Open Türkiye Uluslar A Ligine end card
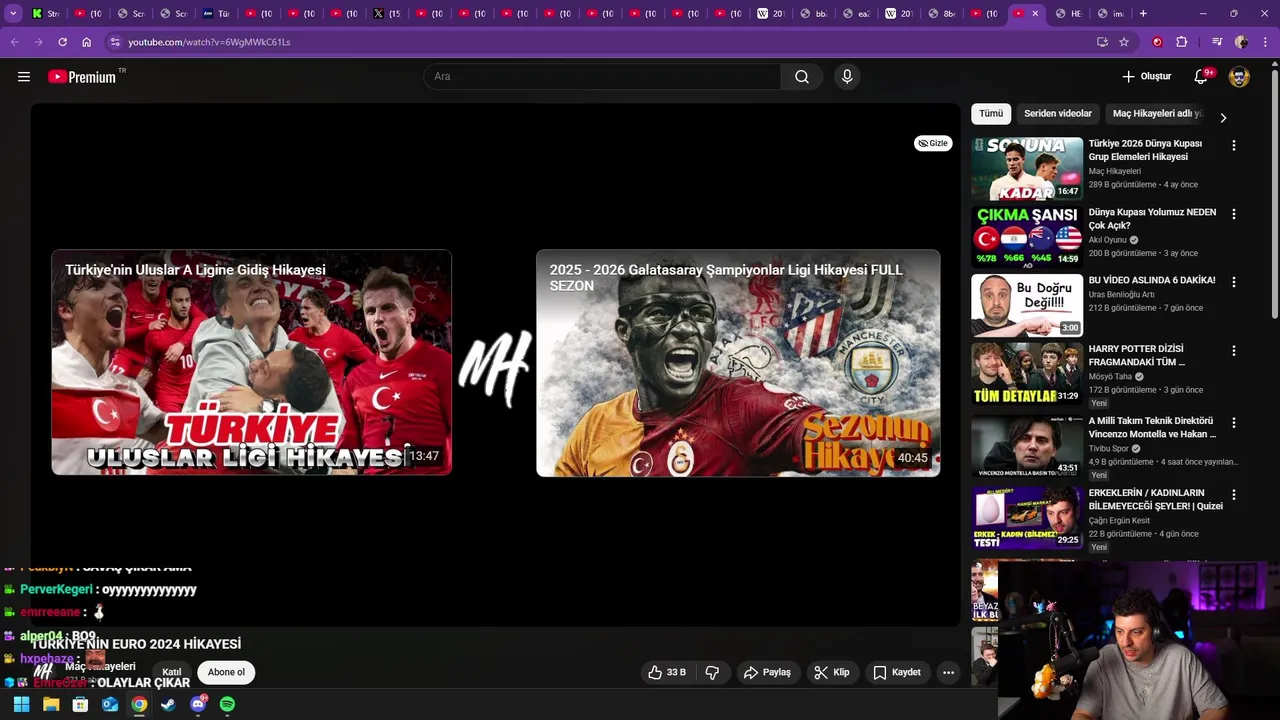Image resolution: width=1280 pixels, height=720 pixels. point(252,362)
